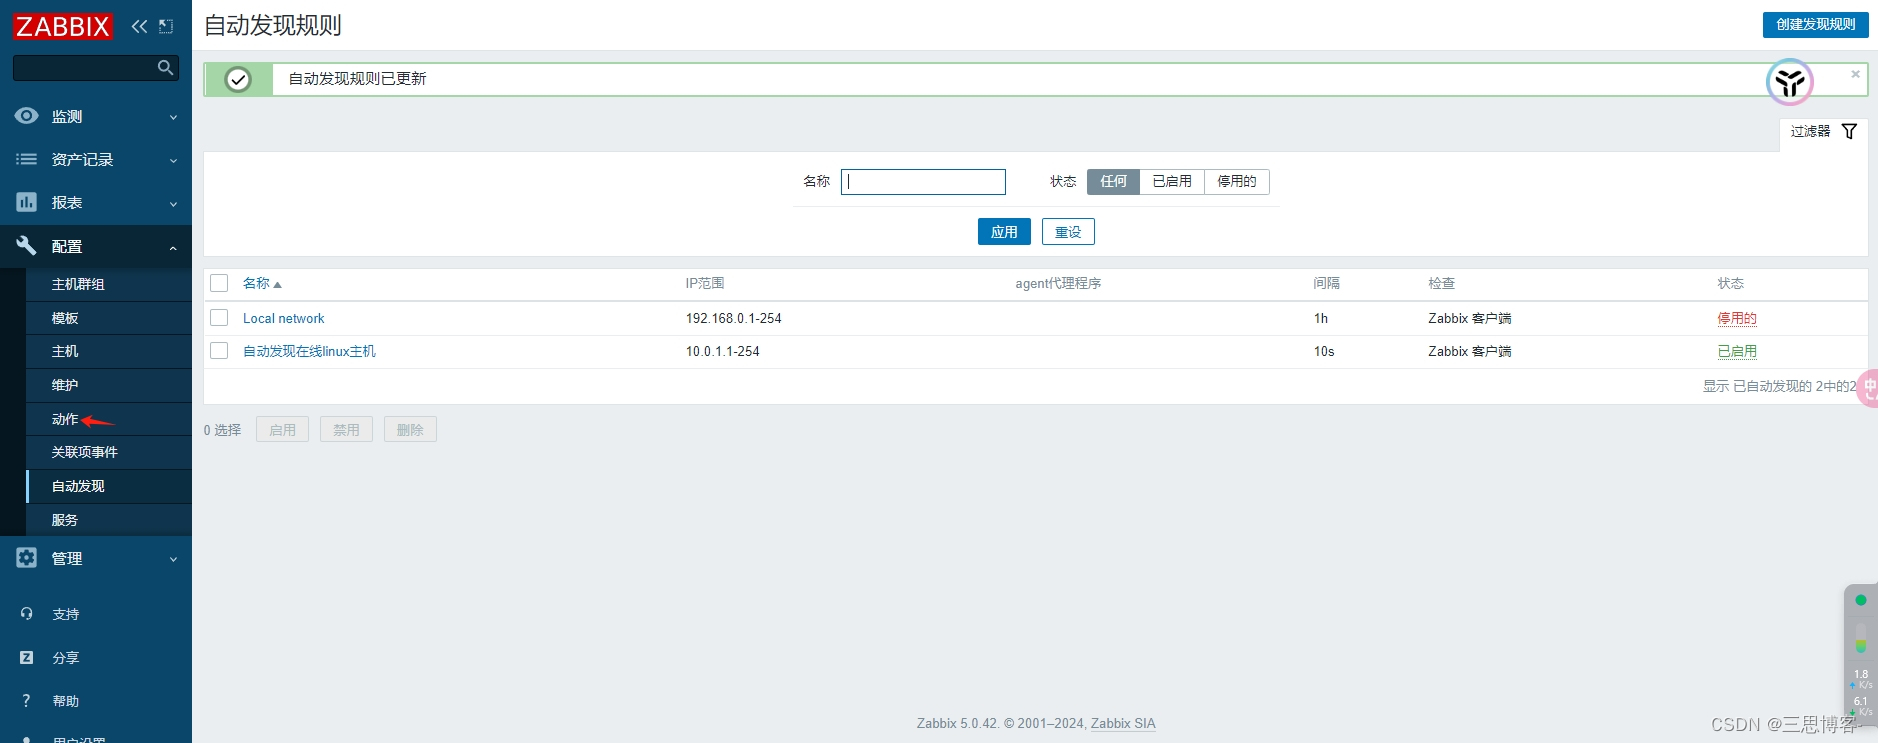Screen dimensions: 1878x743
Task: Click the search magnifier icon
Action: pos(166,67)
